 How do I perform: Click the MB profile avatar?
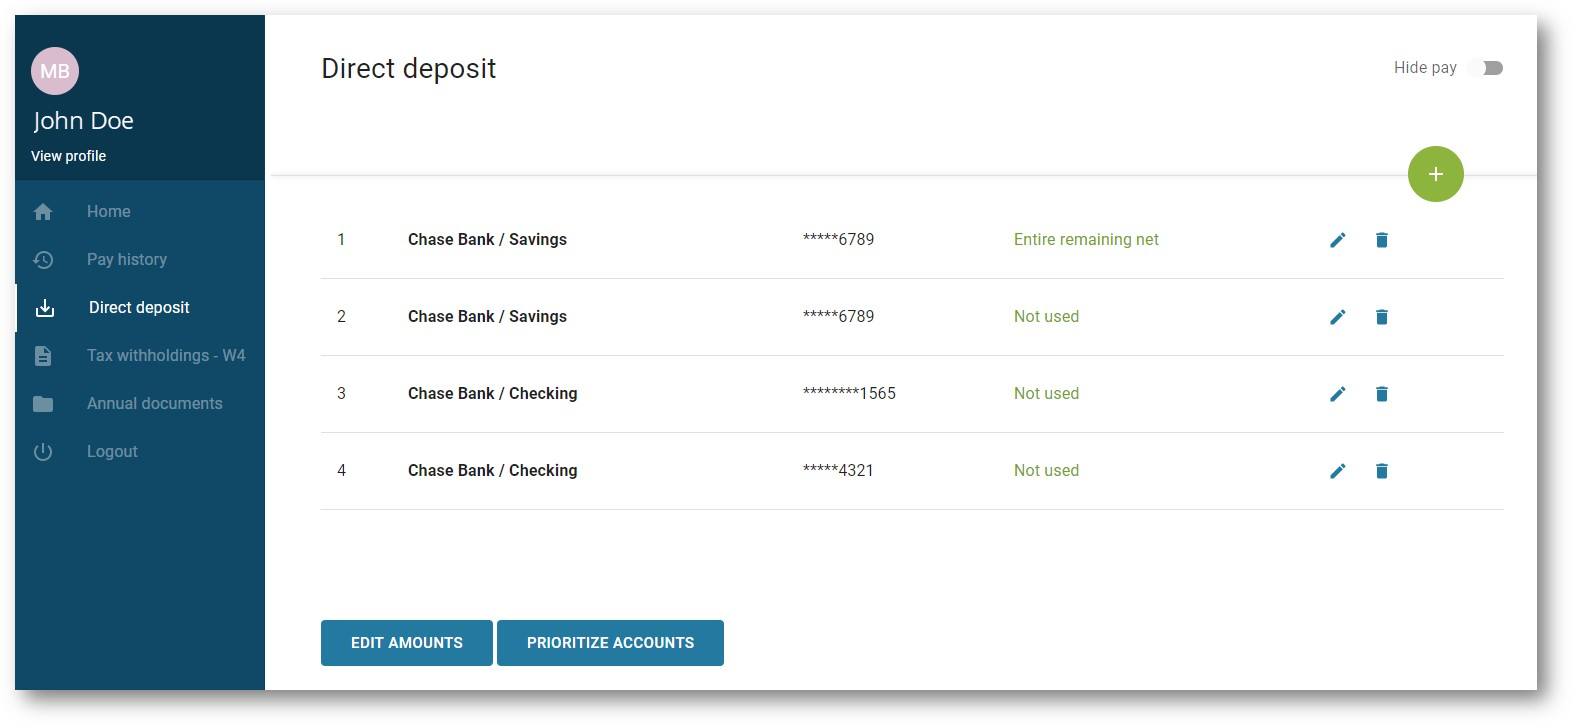(x=55, y=71)
